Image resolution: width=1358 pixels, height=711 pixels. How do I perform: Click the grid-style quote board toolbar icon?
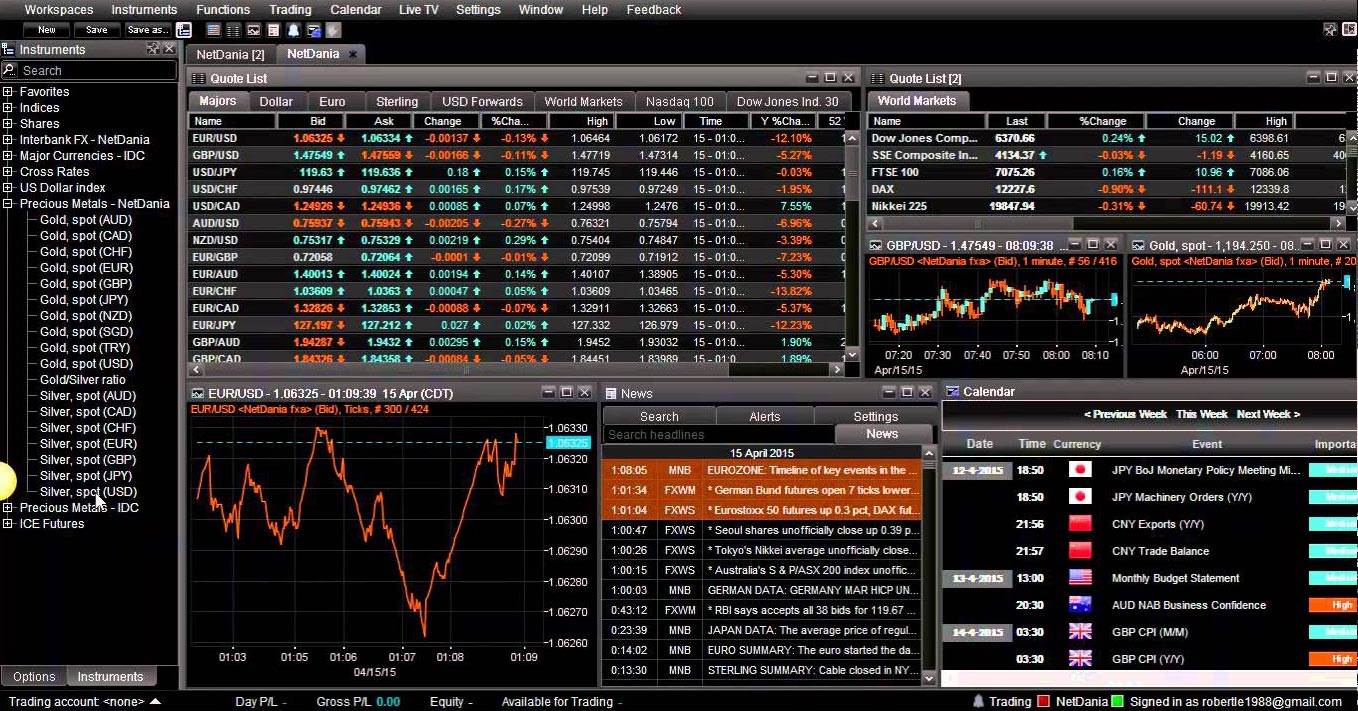point(234,30)
